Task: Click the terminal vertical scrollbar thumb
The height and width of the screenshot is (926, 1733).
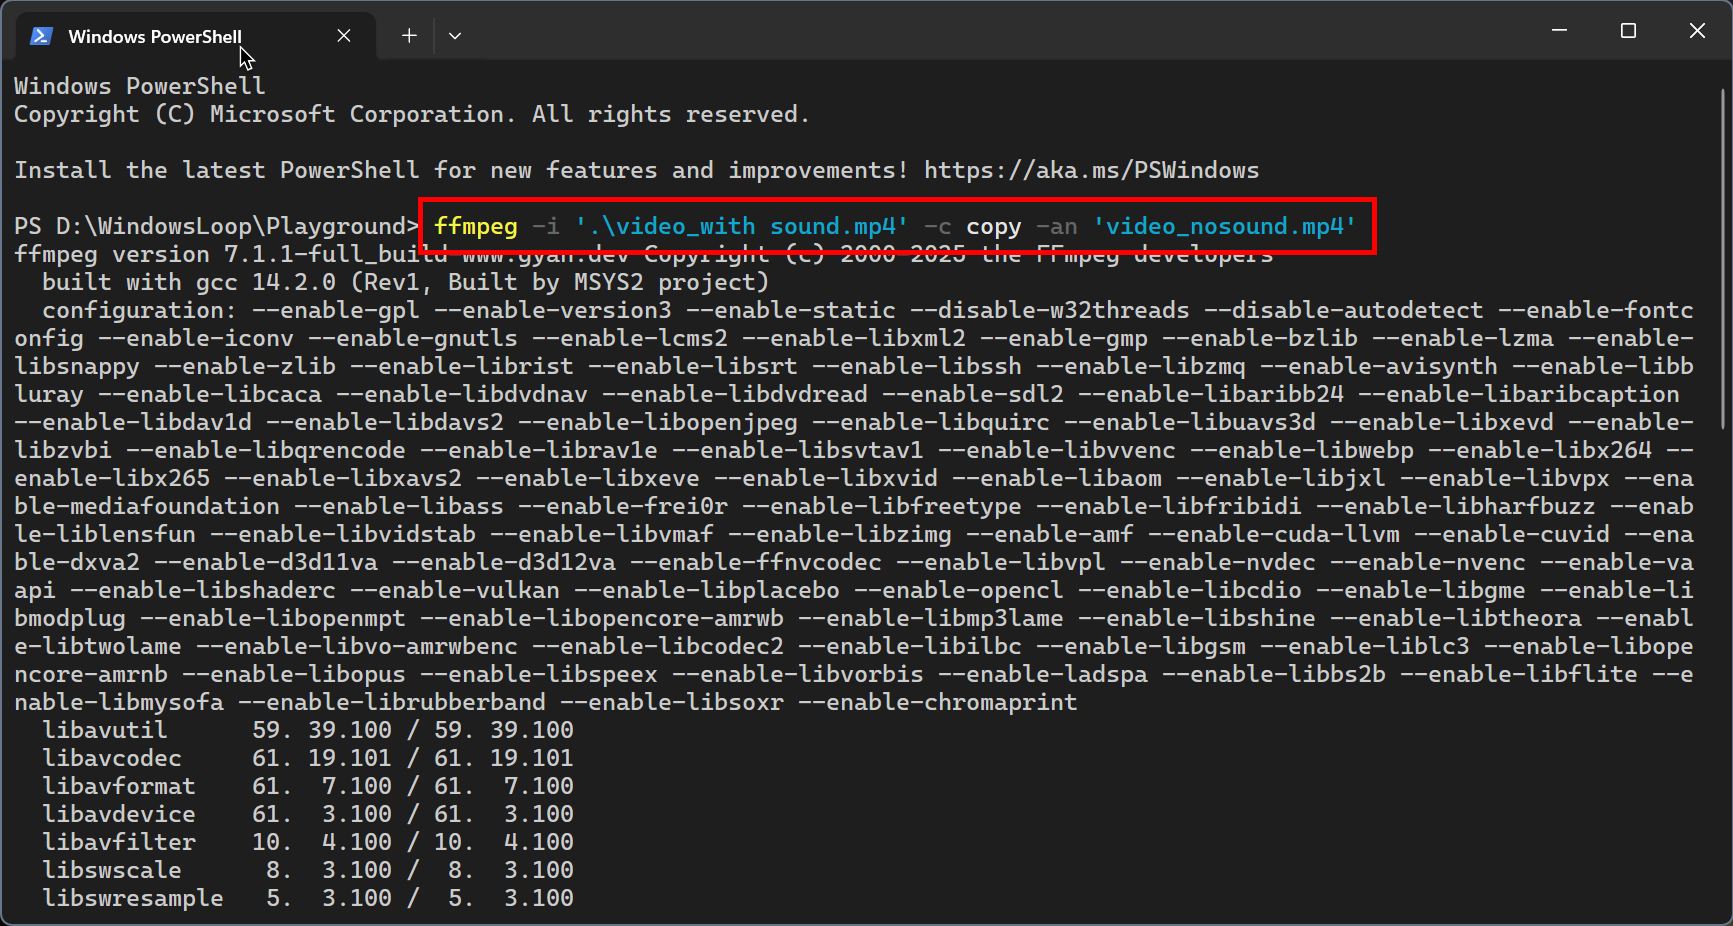Action: point(1723,260)
